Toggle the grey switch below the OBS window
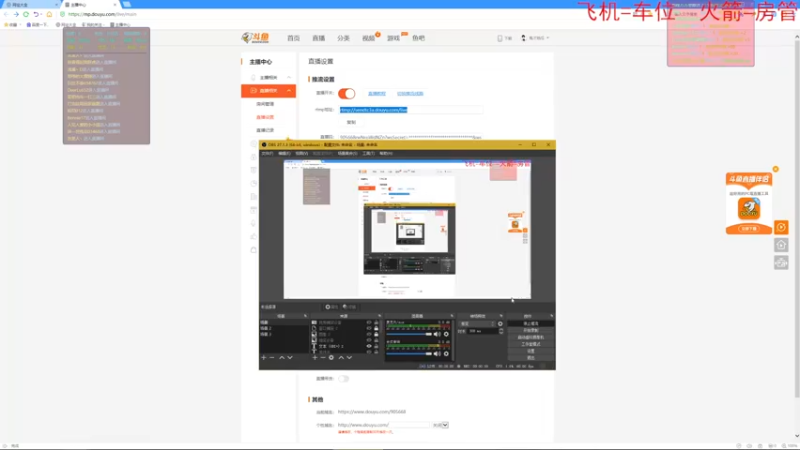Image resolution: width=800 pixels, height=450 pixels. 343,379
